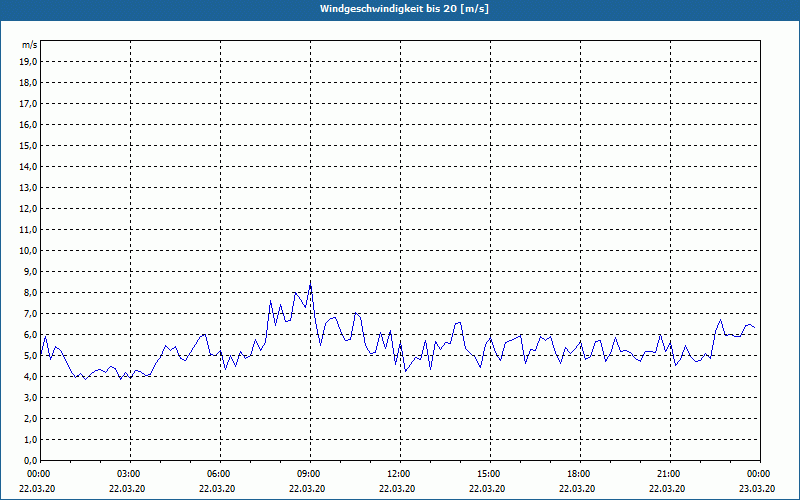The height and width of the screenshot is (500, 800).
Task: Click the '18:00' time label
Action: coord(580,474)
